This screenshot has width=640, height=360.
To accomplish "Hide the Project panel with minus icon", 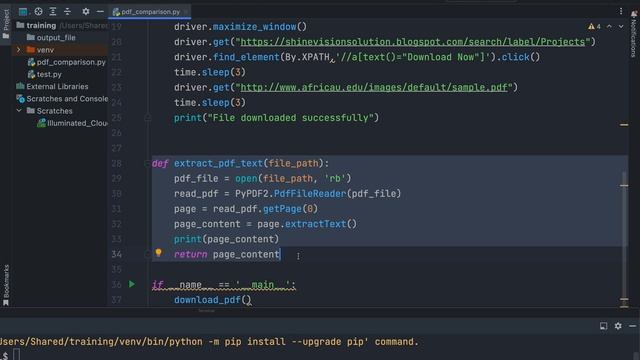I will tap(100, 11).
